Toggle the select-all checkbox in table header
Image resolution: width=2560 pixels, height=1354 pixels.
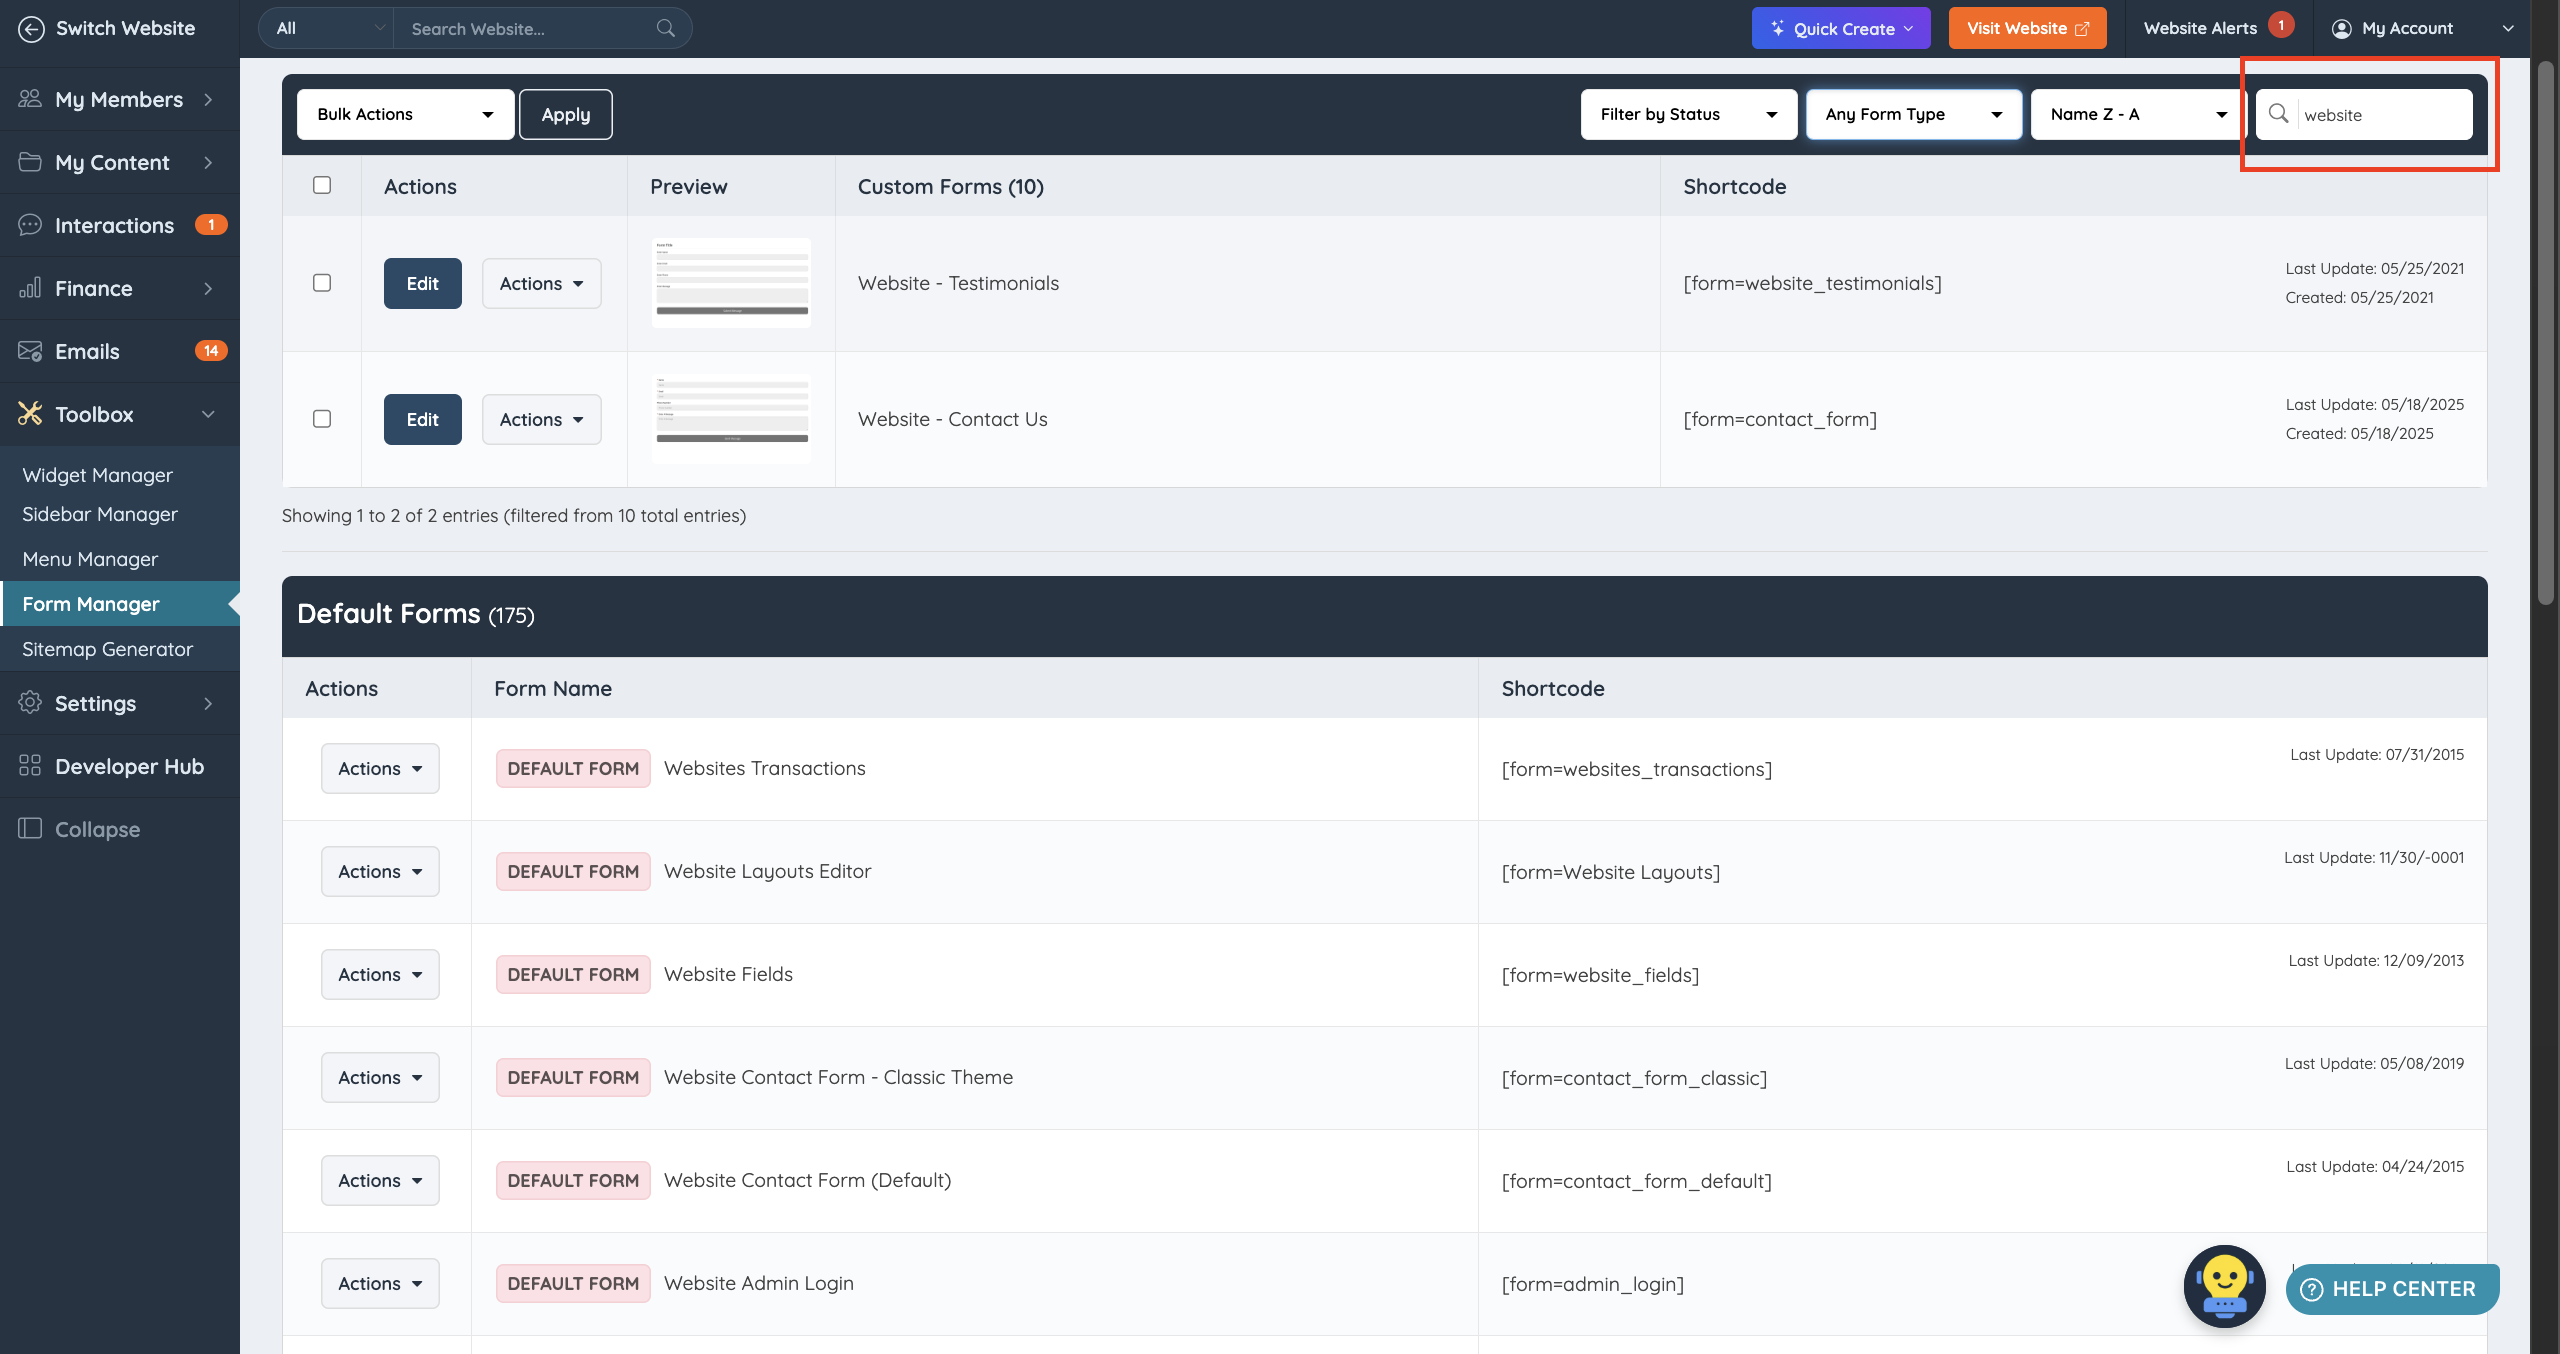tap(322, 185)
